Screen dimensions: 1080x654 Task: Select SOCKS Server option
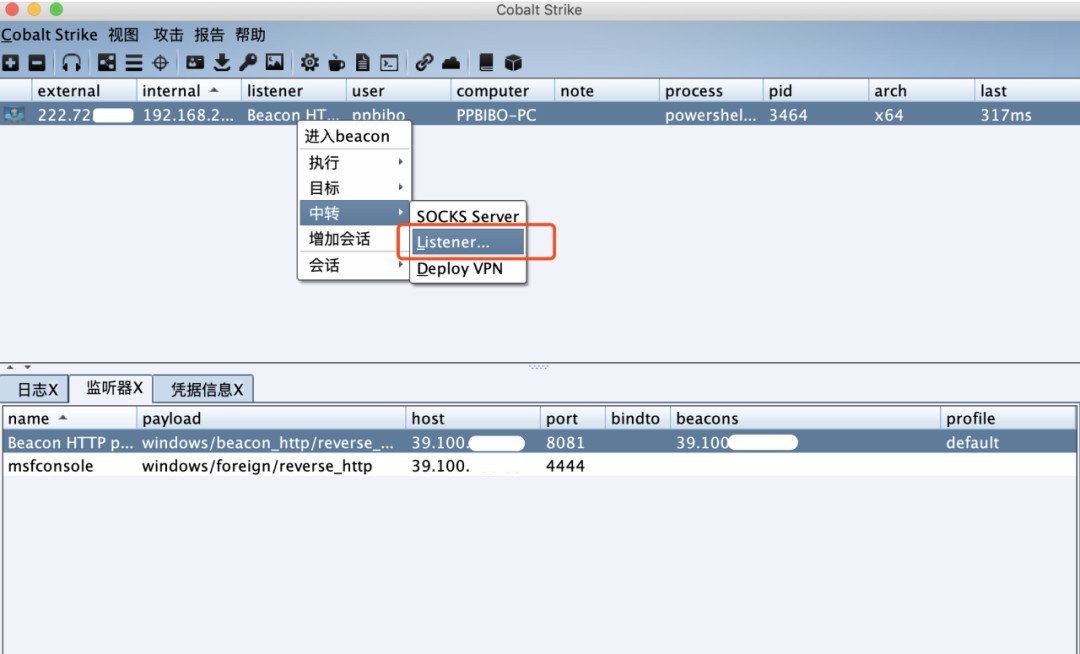(x=468, y=216)
